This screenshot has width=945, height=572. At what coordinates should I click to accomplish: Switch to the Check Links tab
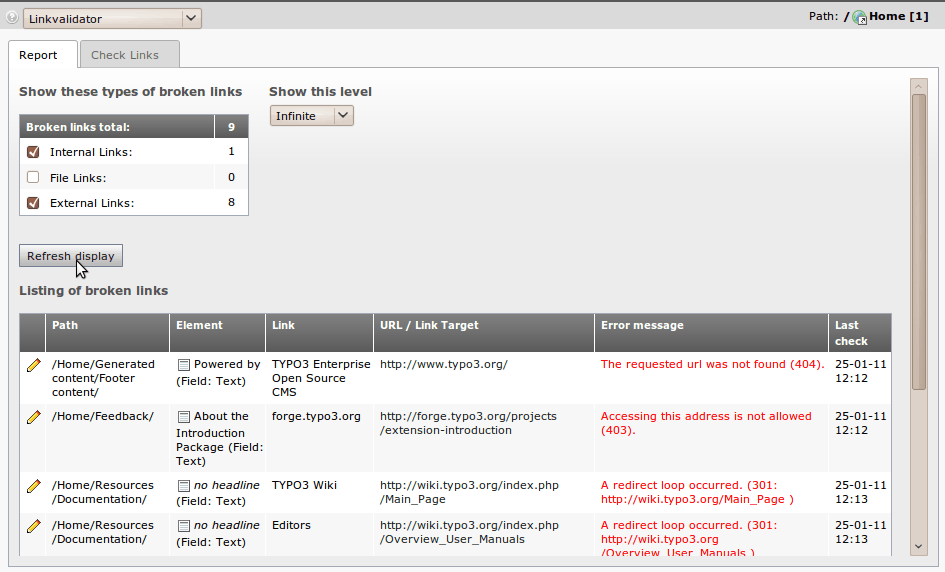click(128, 55)
